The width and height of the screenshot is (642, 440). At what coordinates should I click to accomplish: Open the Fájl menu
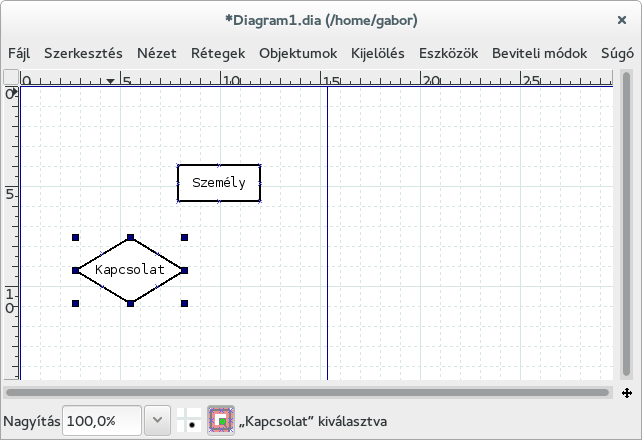[19, 53]
